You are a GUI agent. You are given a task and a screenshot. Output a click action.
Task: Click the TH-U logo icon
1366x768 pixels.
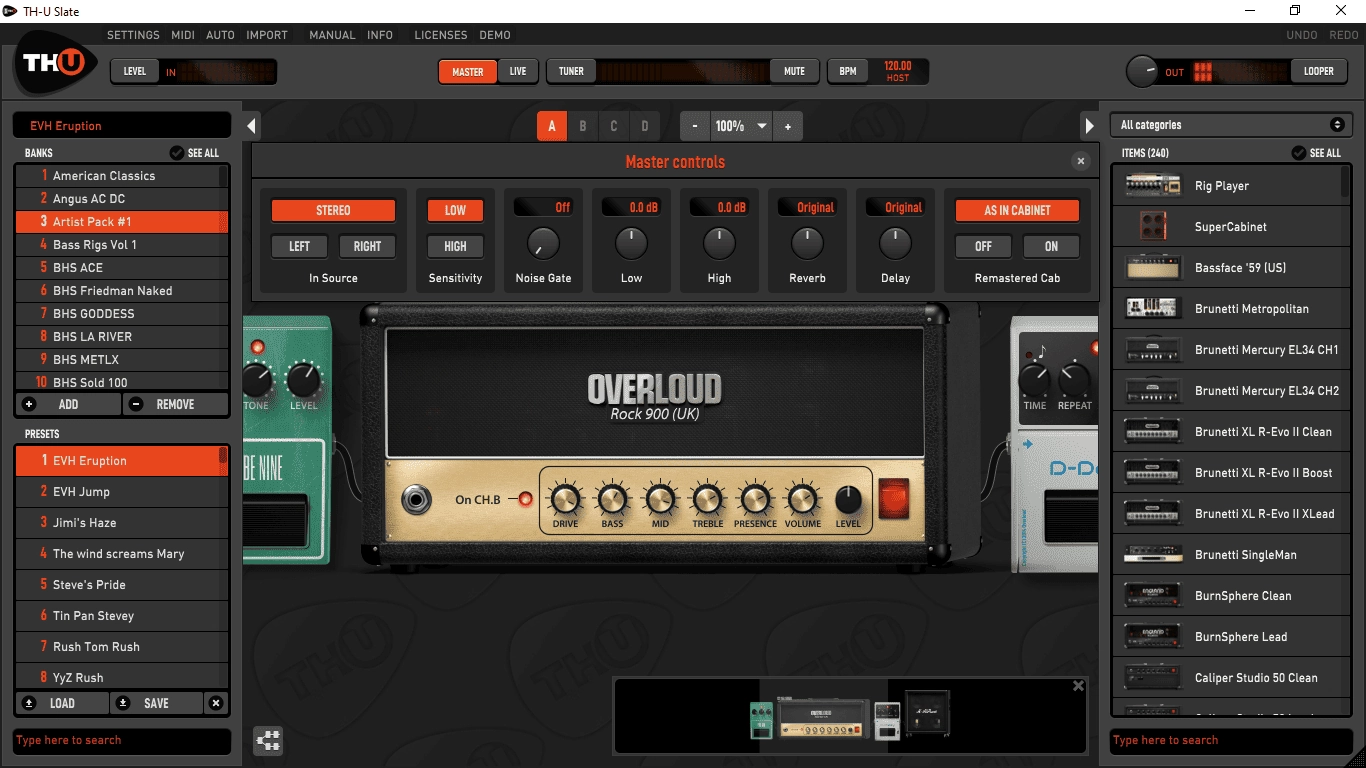(54, 65)
